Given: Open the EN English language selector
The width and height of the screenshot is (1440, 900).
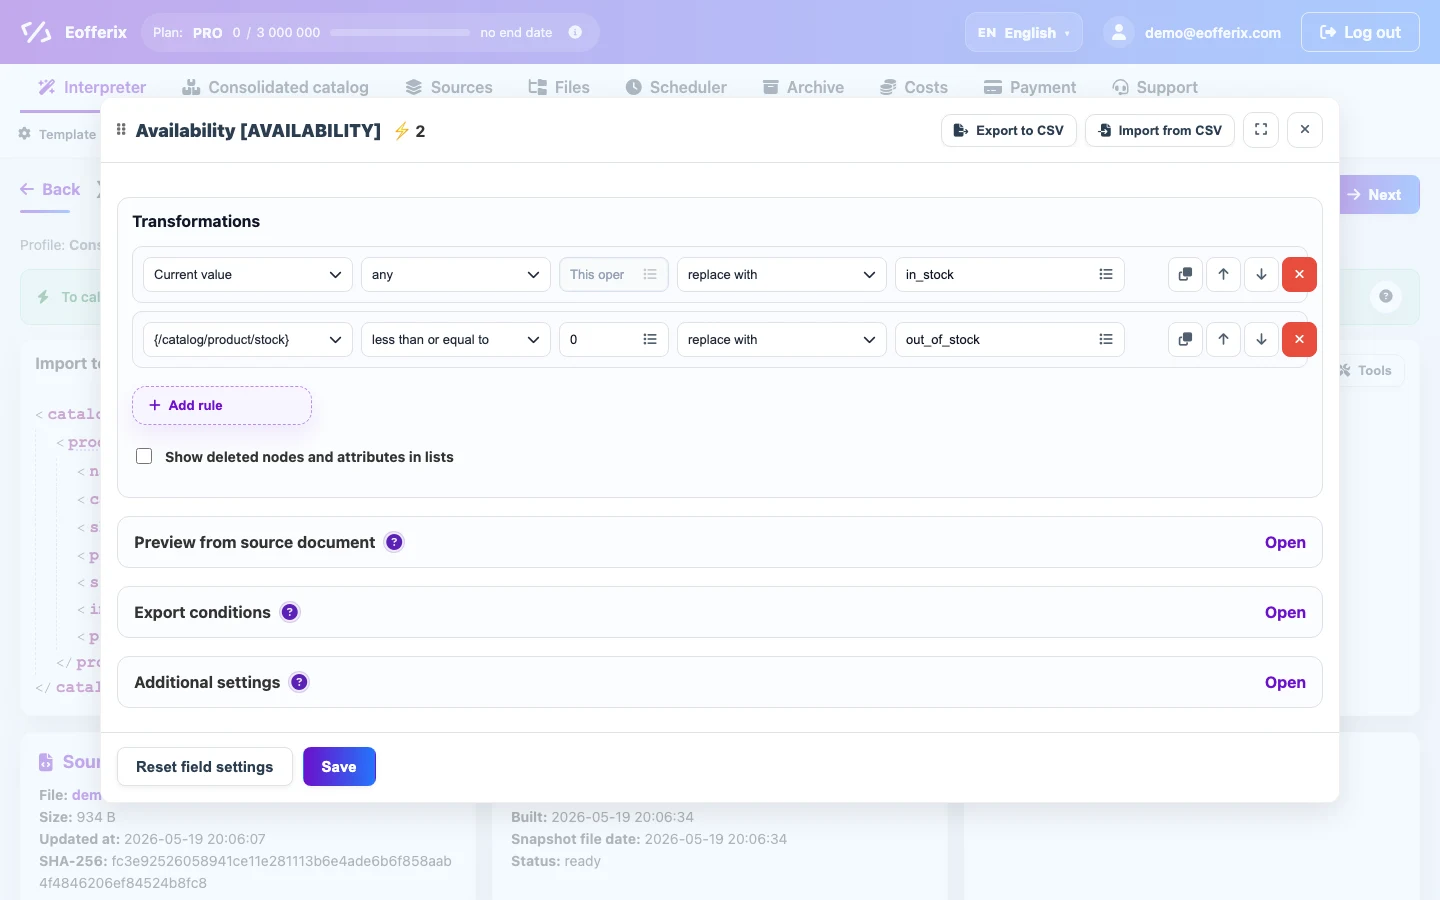Looking at the screenshot, I should [1024, 32].
